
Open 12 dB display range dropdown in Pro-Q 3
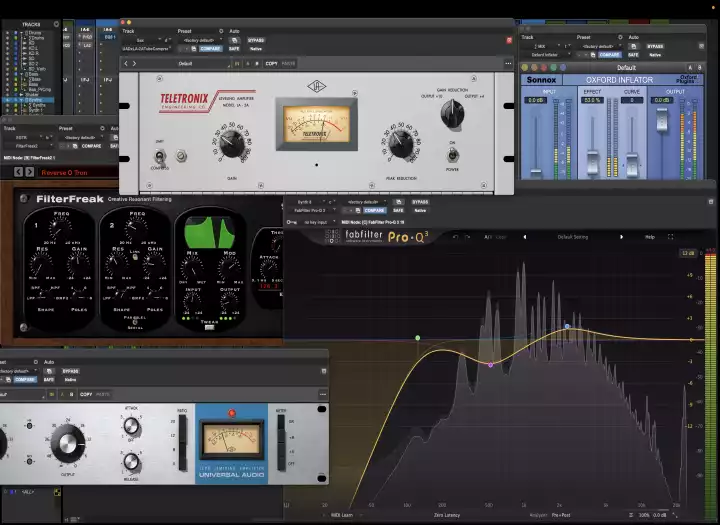pyautogui.click(x=687, y=253)
